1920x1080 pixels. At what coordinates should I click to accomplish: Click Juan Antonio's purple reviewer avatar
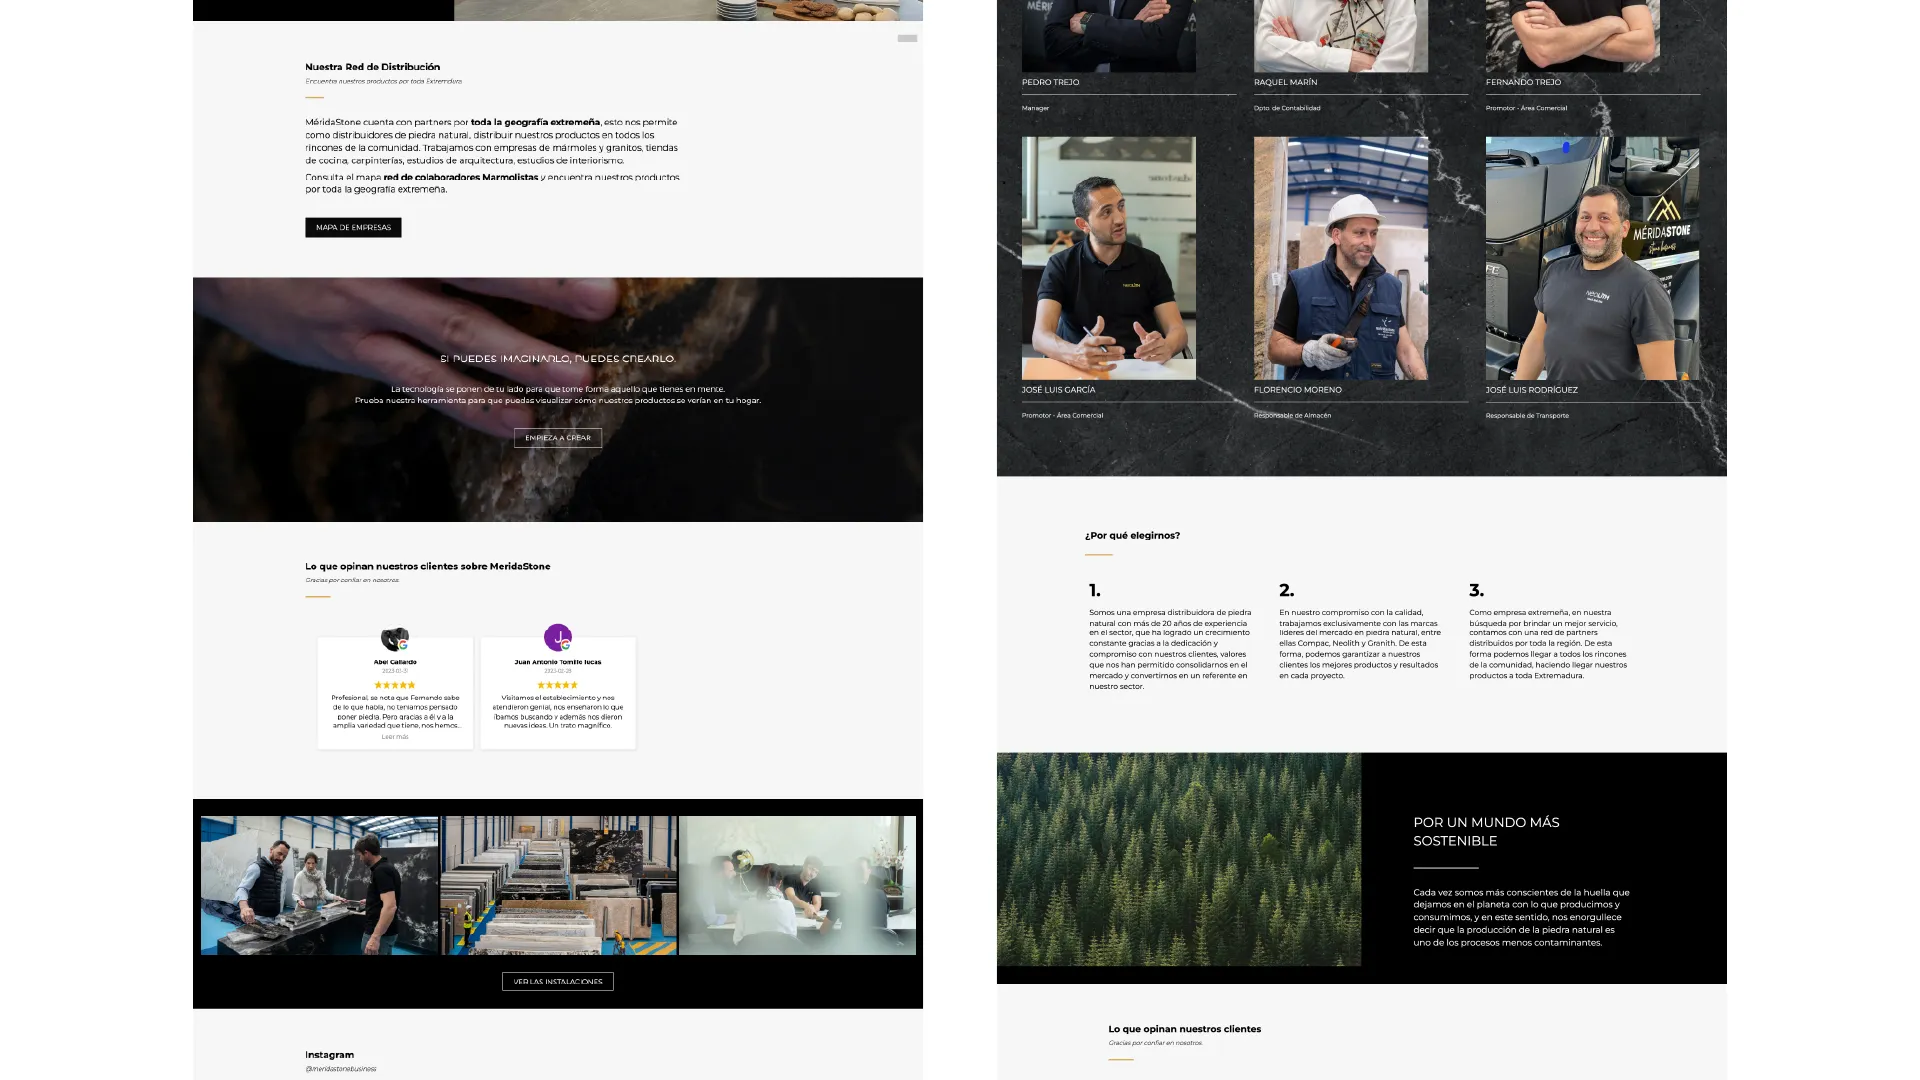(558, 637)
